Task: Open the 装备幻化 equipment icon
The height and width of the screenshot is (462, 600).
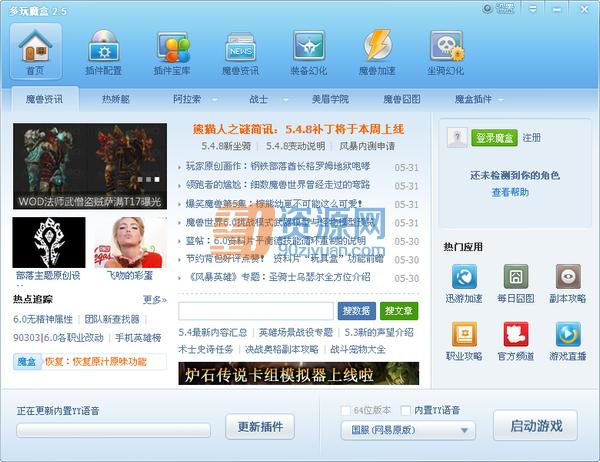Action: tap(309, 51)
